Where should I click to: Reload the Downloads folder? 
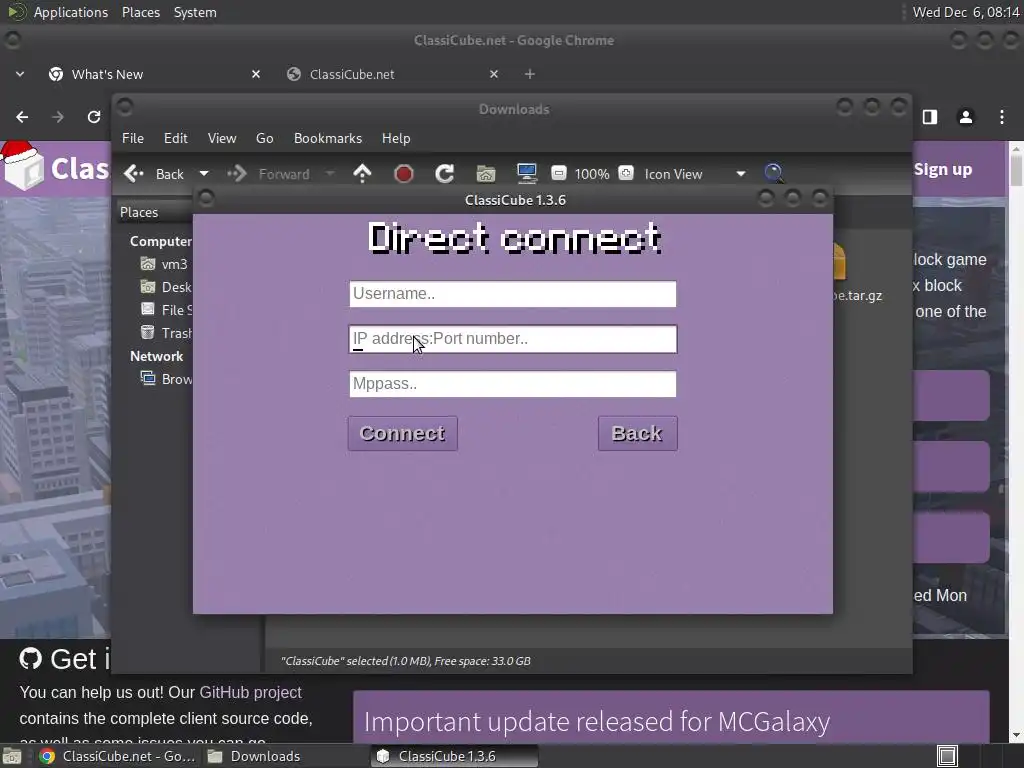click(445, 174)
